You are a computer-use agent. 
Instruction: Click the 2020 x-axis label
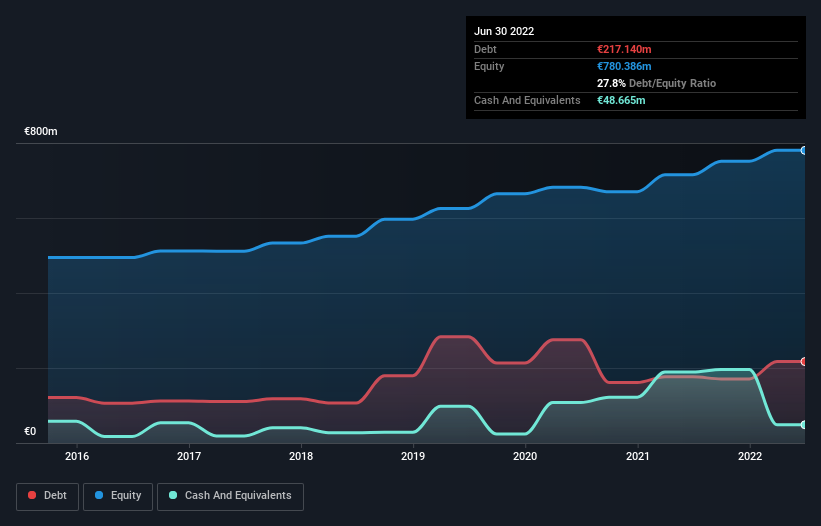point(525,456)
